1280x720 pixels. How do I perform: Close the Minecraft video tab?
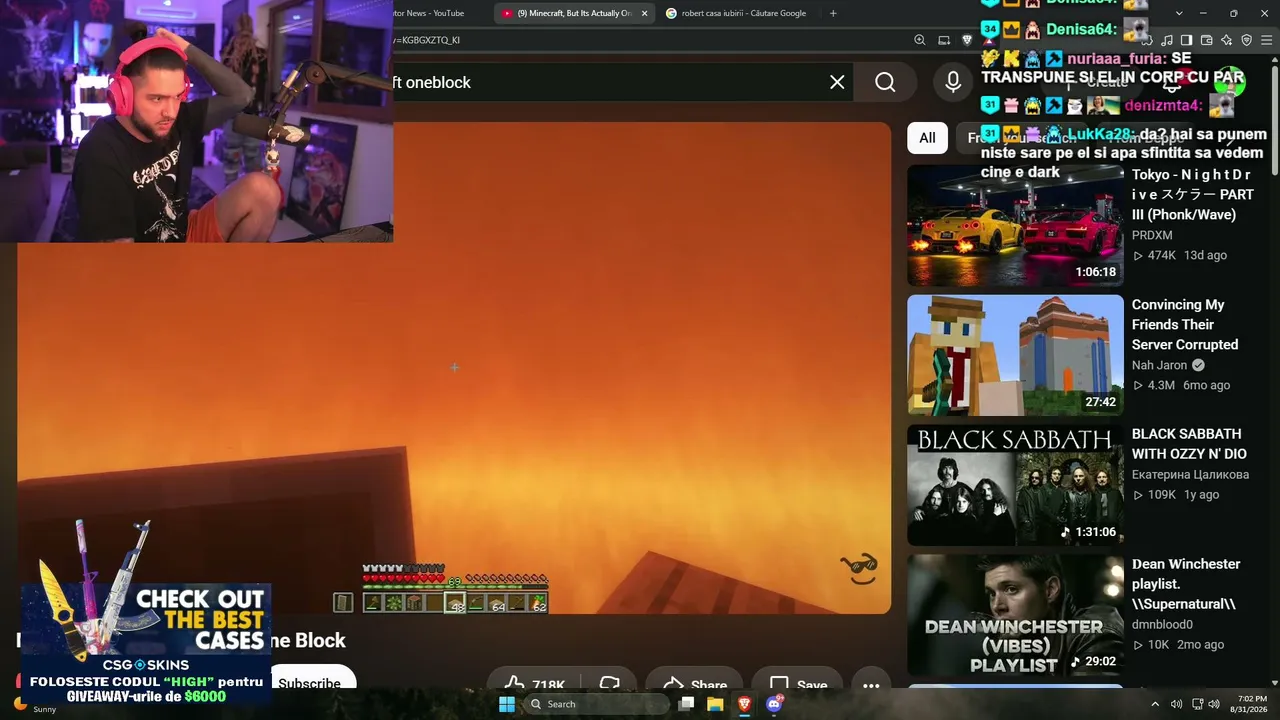point(644,13)
